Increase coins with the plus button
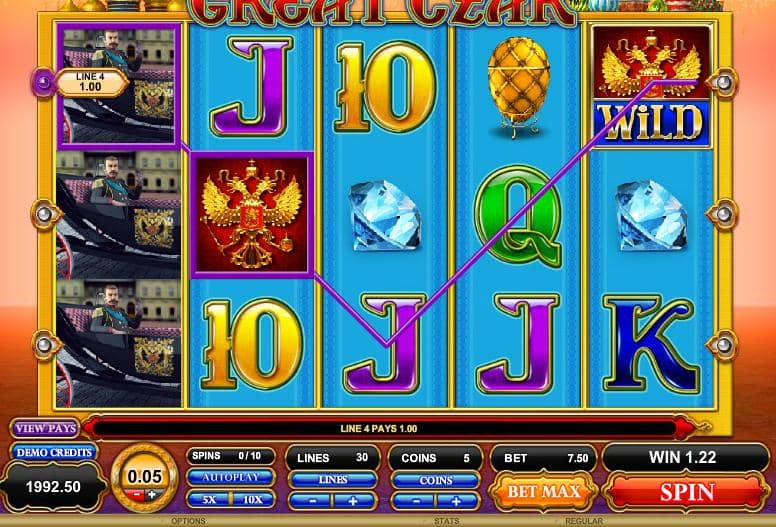776x527 pixels. [456, 501]
